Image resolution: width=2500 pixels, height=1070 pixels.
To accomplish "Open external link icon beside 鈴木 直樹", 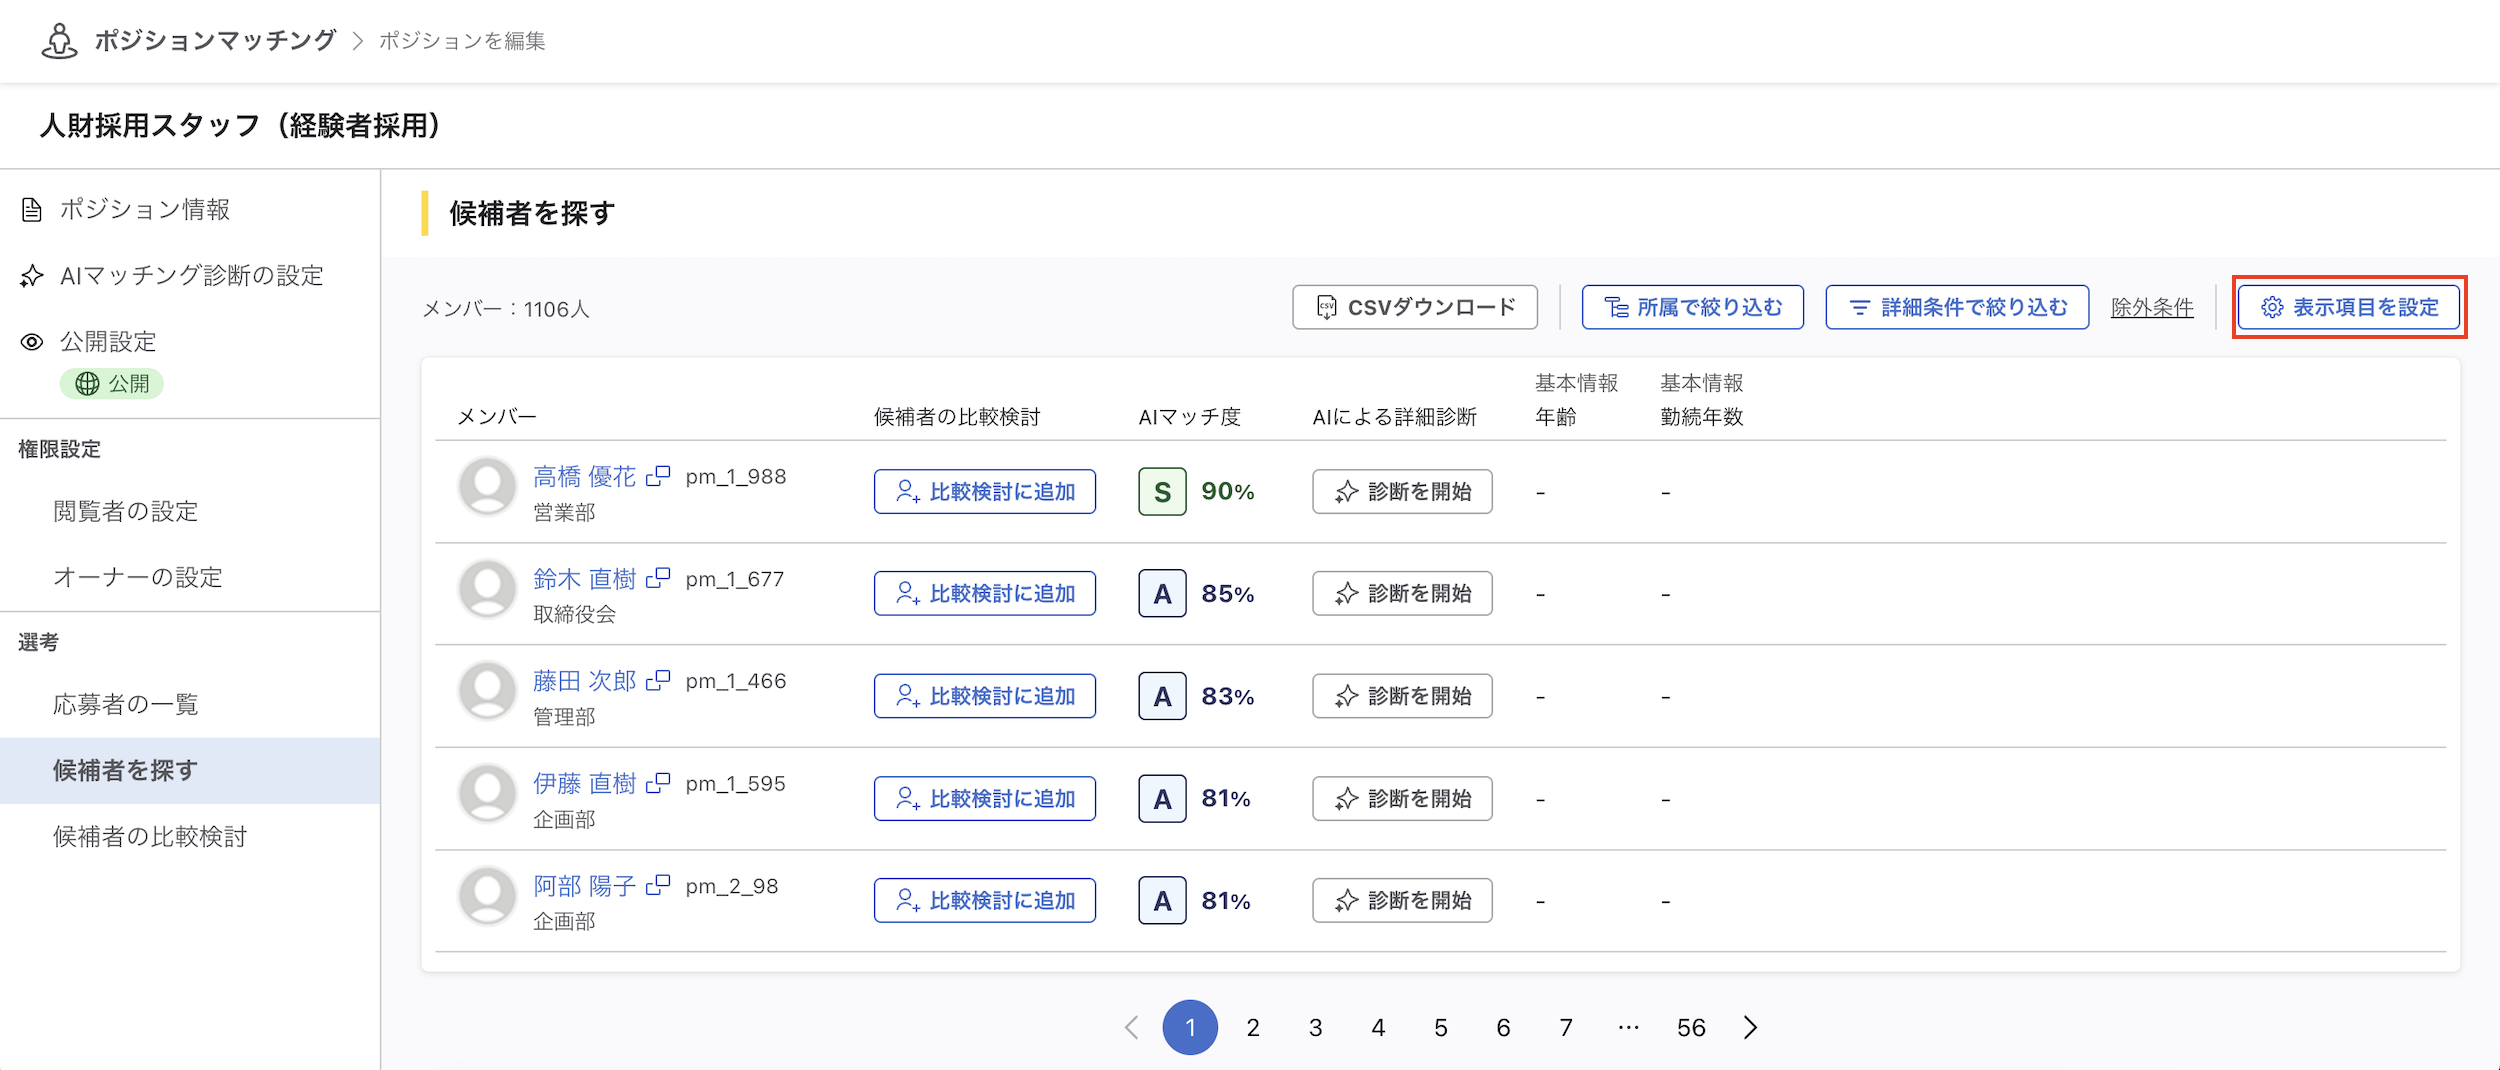I will pyautogui.click(x=658, y=578).
